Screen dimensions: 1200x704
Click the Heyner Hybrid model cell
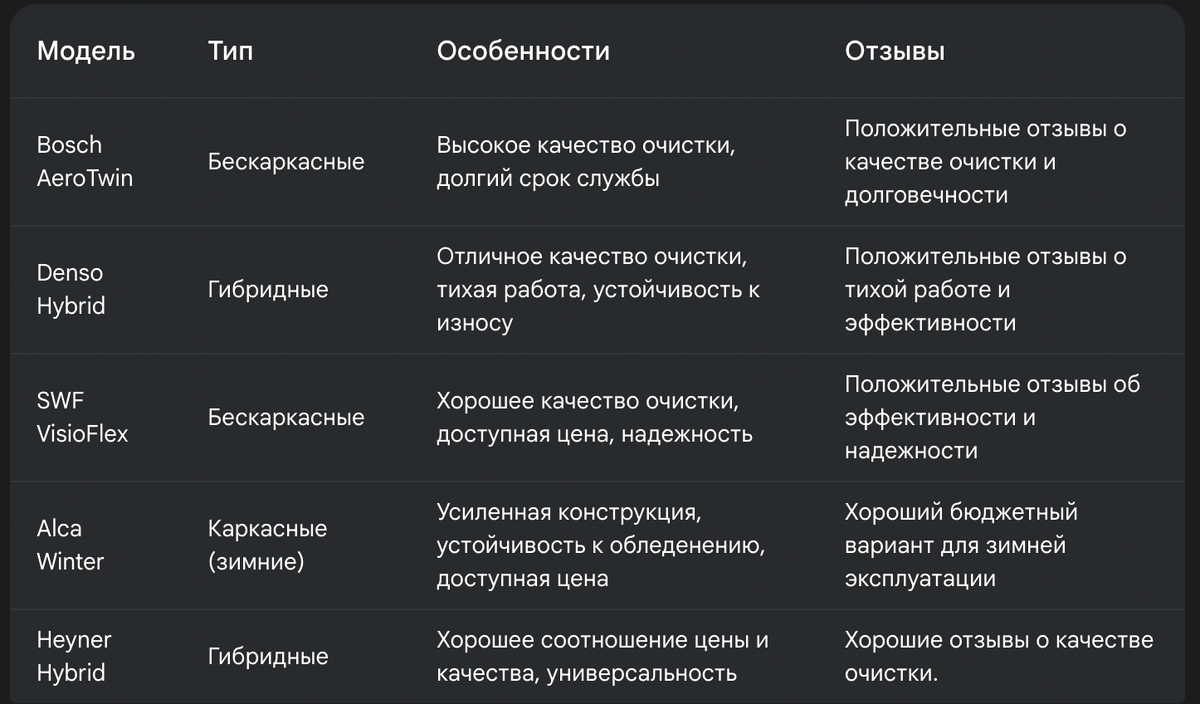pos(74,657)
